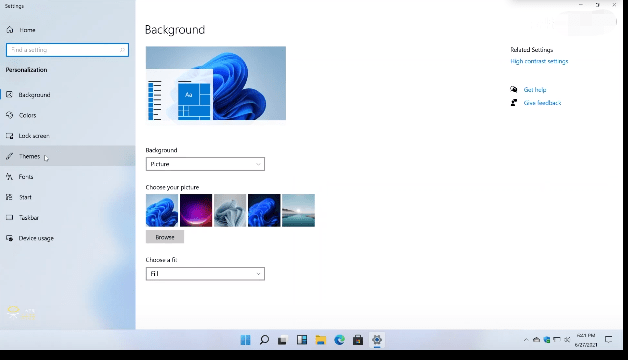Screen dimensions: 628x360
Task: Open Widgets from the taskbar
Action: [302, 340]
